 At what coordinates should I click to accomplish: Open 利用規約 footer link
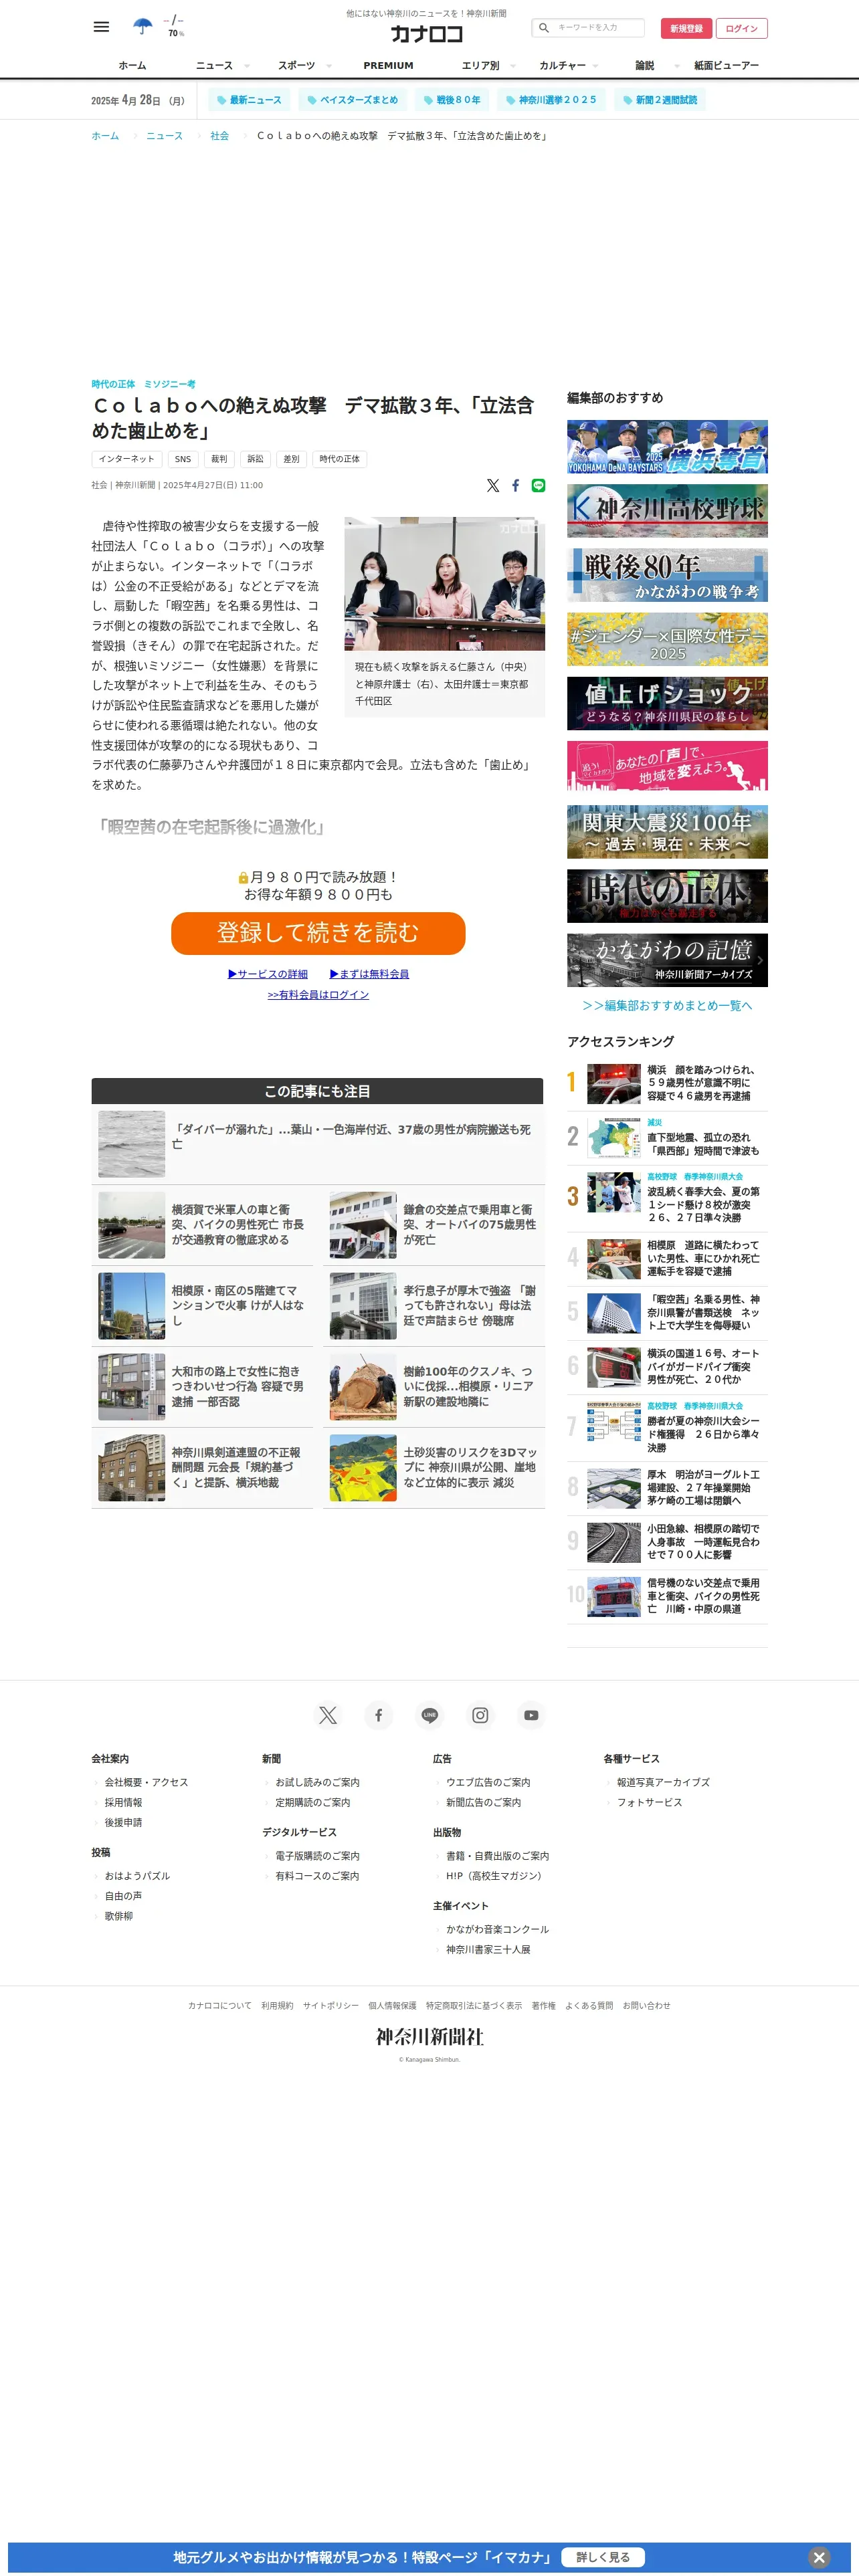pos(277,2005)
